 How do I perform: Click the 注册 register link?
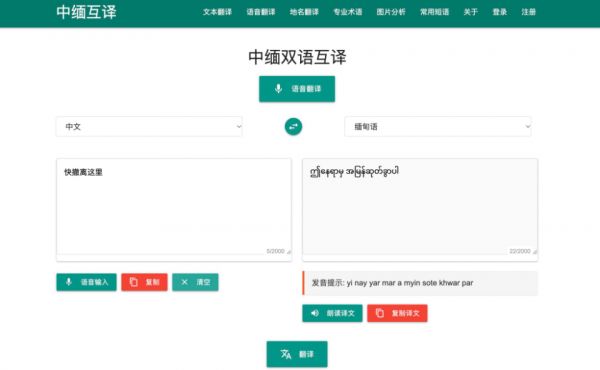[528, 12]
